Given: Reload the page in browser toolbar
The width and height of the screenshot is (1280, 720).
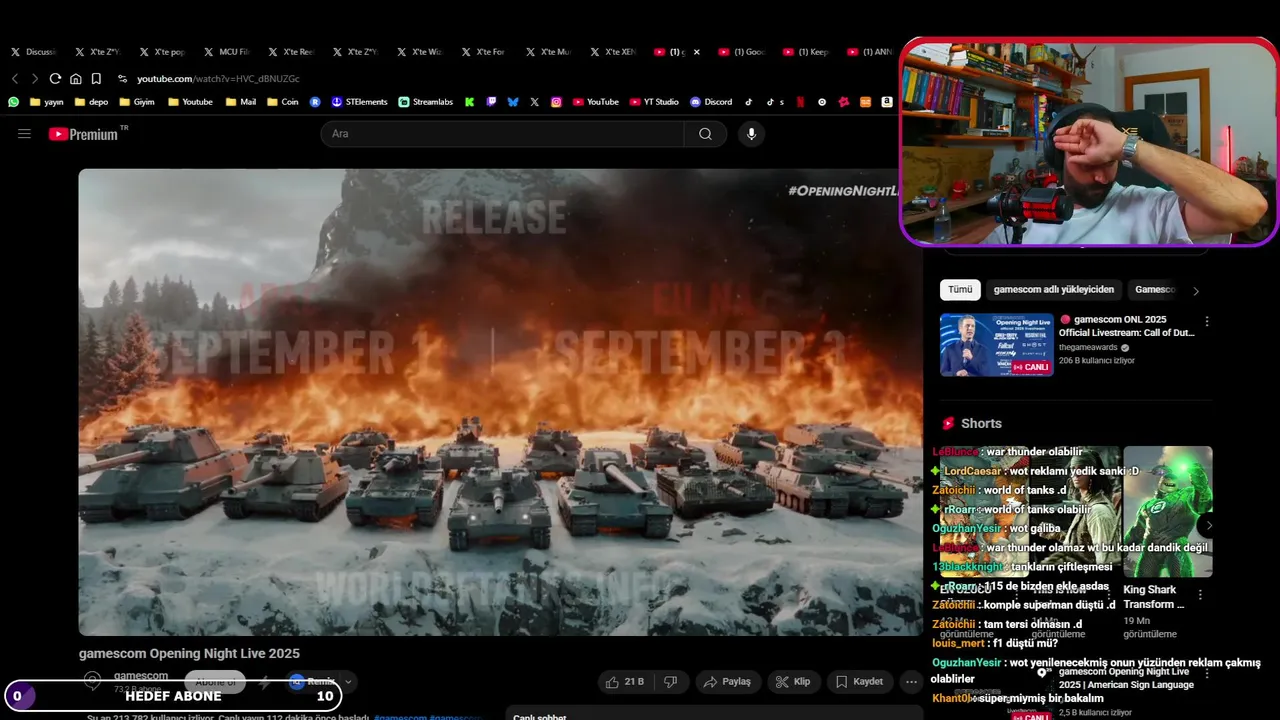Looking at the screenshot, I should (55, 78).
